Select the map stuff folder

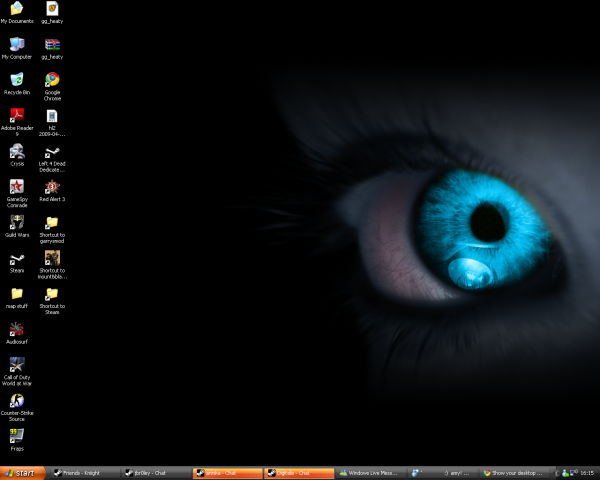pos(17,294)
